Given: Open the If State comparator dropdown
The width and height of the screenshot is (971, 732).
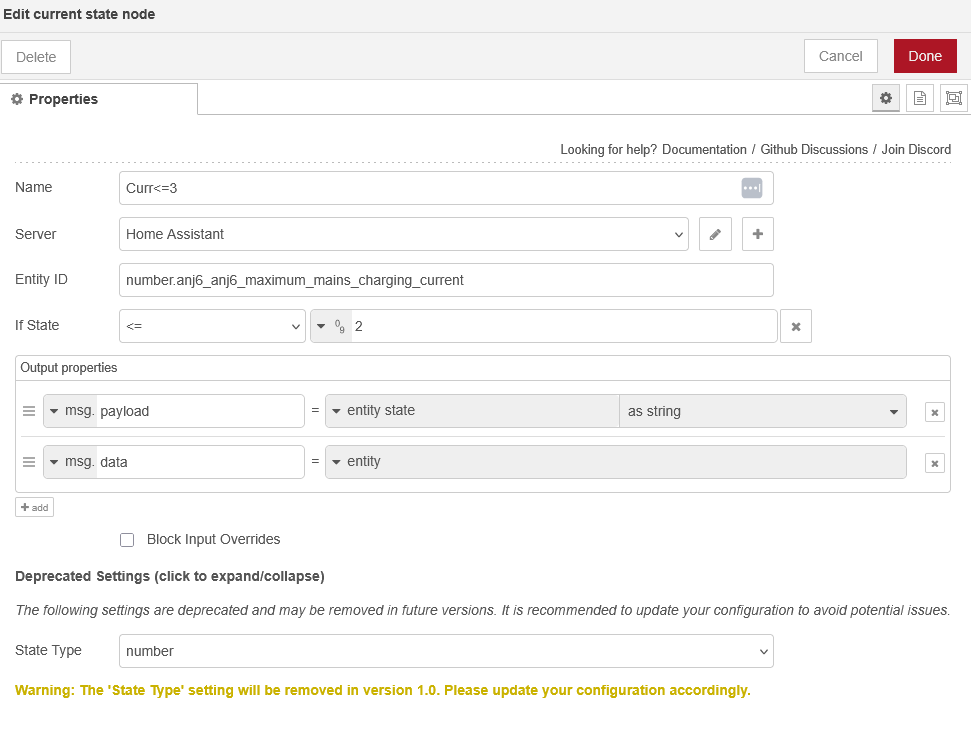Looking at the screenshot, I should click(212, 326).
